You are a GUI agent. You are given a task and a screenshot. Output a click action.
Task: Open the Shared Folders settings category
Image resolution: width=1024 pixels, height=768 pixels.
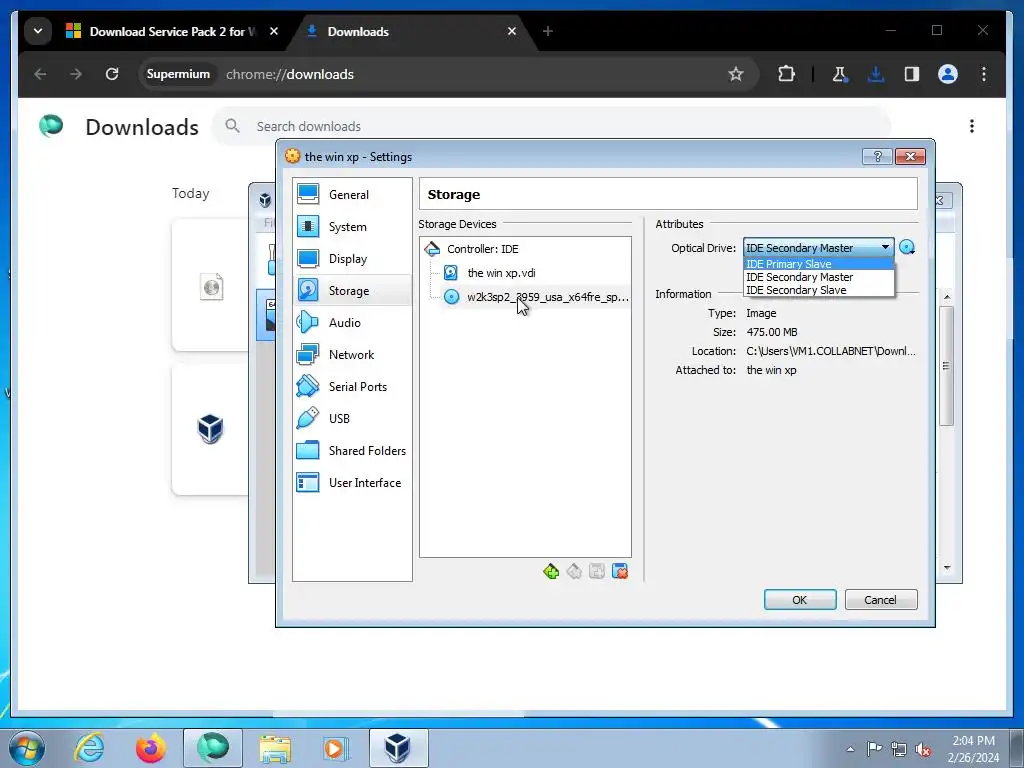[352, 451]
